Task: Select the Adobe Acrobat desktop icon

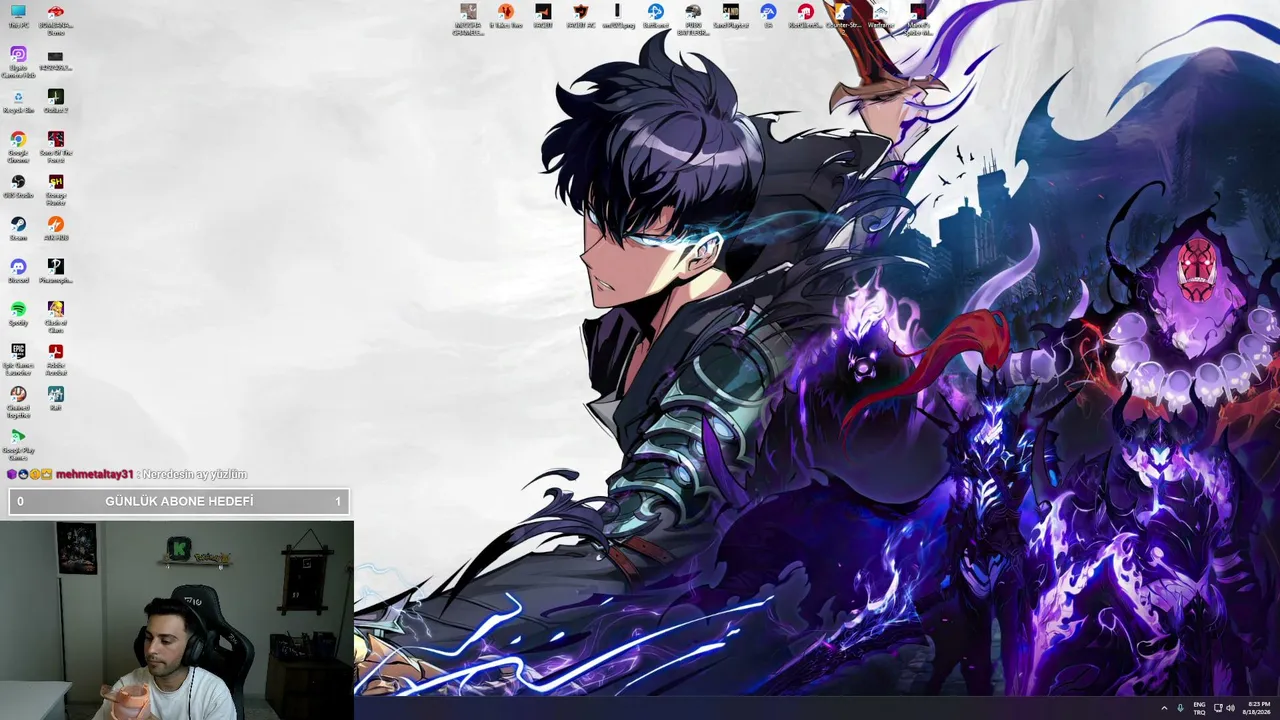Action: pyautogui.click(x=56, y=359)
